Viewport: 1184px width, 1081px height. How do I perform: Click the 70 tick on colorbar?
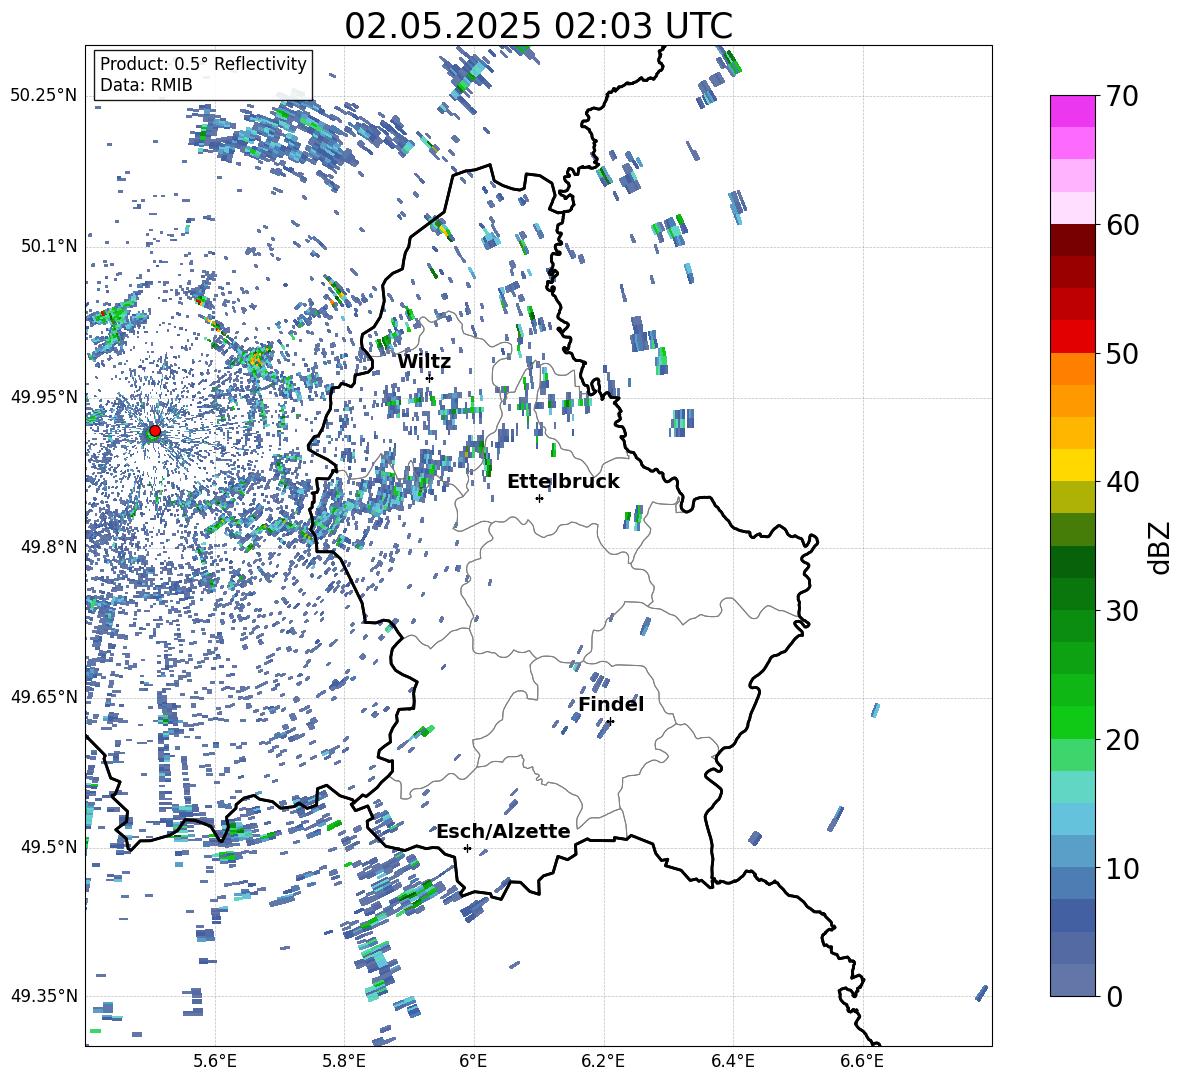tap(1122, 96)
